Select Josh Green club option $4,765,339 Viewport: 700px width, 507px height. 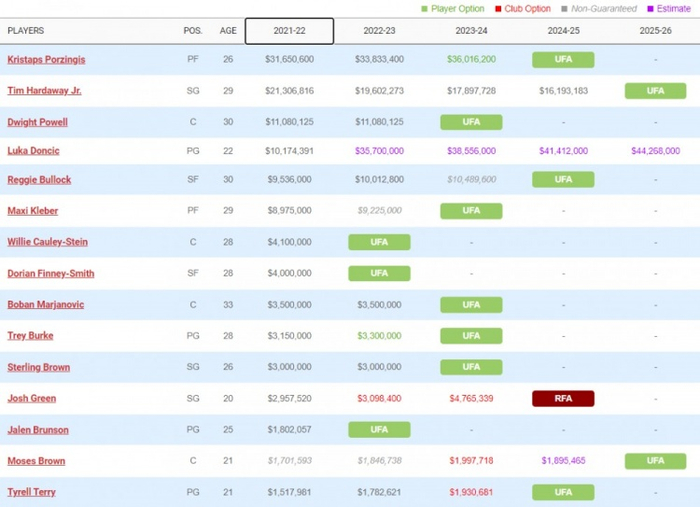471,398
